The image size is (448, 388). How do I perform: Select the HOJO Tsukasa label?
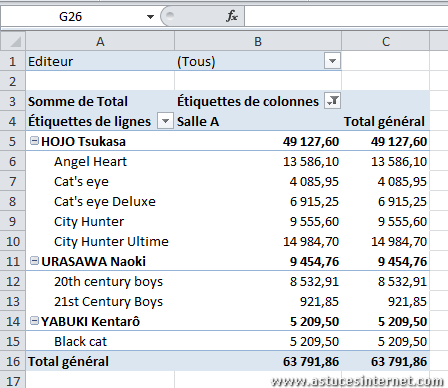83,142
